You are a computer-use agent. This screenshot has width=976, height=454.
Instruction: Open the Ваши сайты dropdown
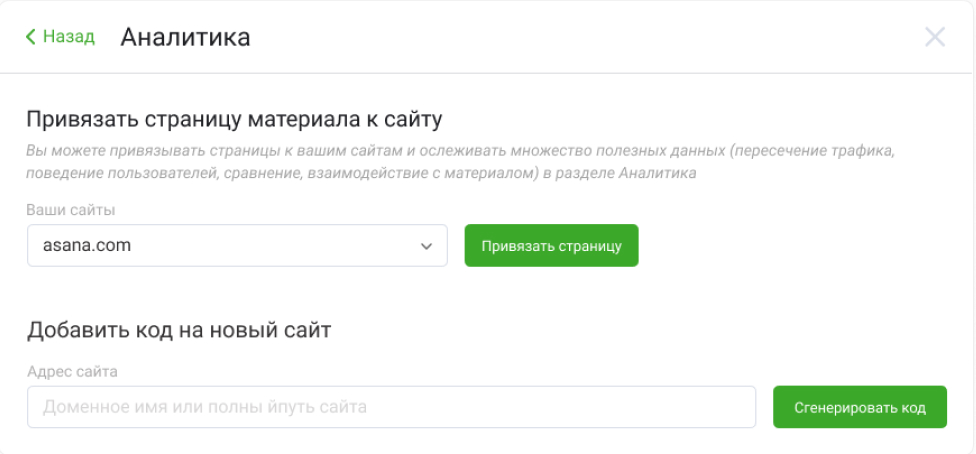pos(237,246)
